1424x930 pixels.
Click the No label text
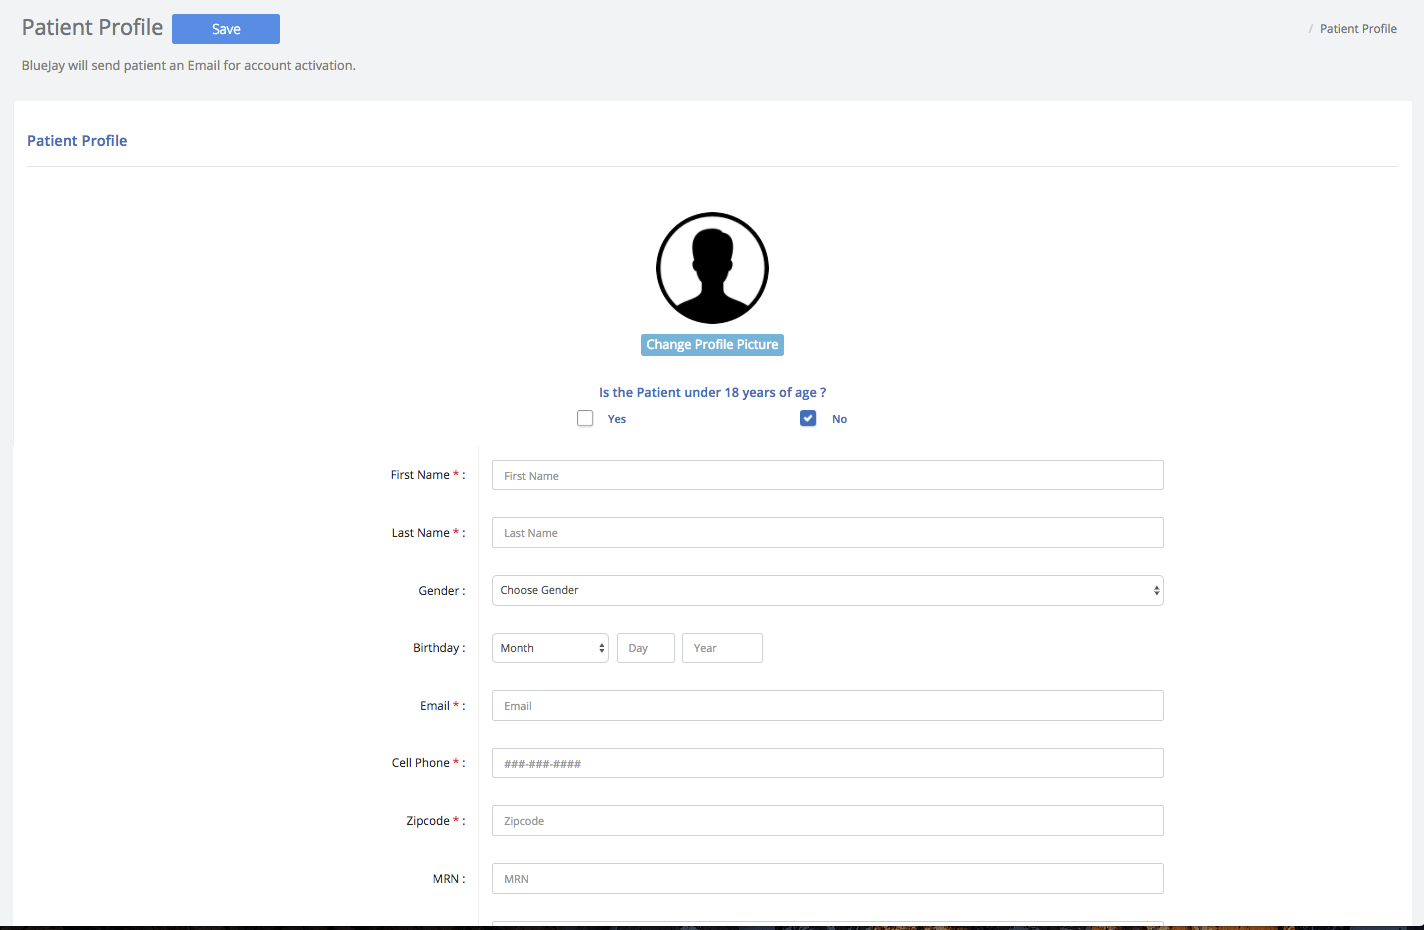coord(839,419)
